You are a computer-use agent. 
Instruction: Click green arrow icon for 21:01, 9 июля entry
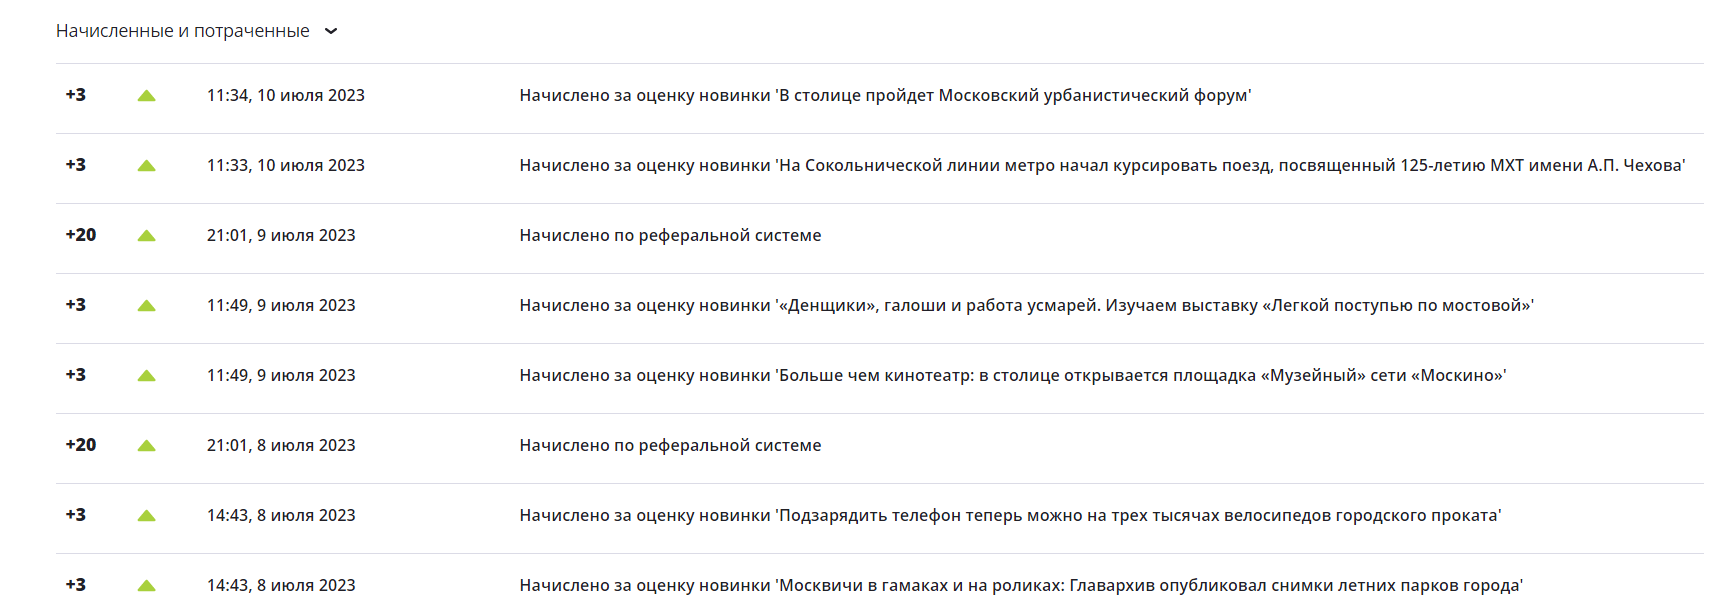point(146,236)
